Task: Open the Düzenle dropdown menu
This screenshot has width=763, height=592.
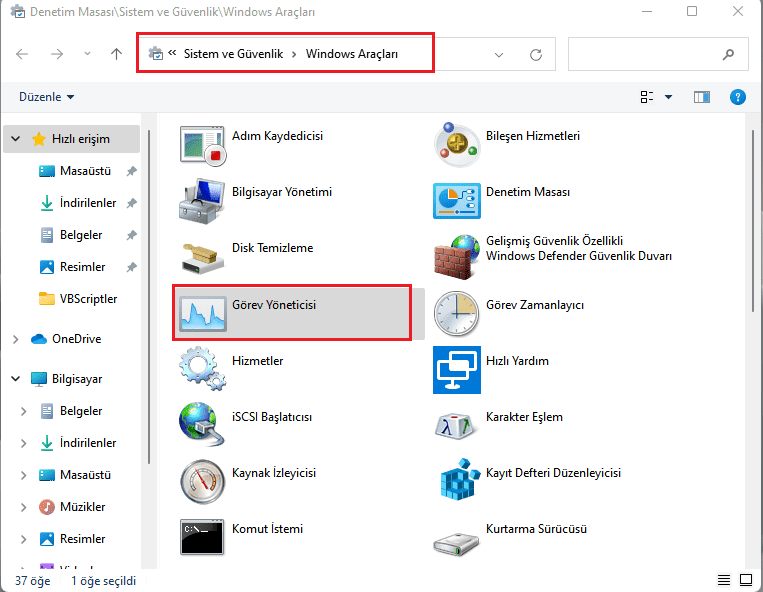Action: [46, 97]
